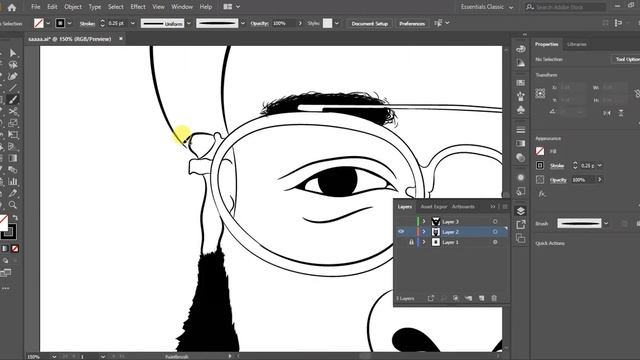Select the Line Segment tool
Image resolution: width=640 pixels, height=360 pixels.
13,88
